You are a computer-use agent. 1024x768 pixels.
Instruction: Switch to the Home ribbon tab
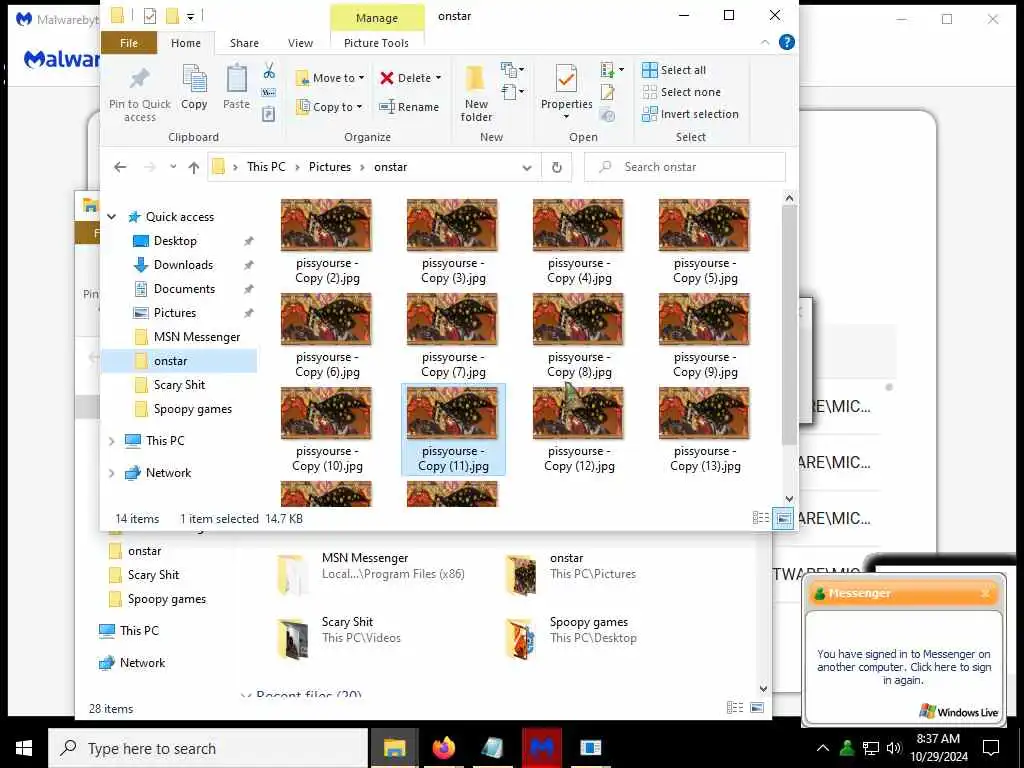[186, 42]
